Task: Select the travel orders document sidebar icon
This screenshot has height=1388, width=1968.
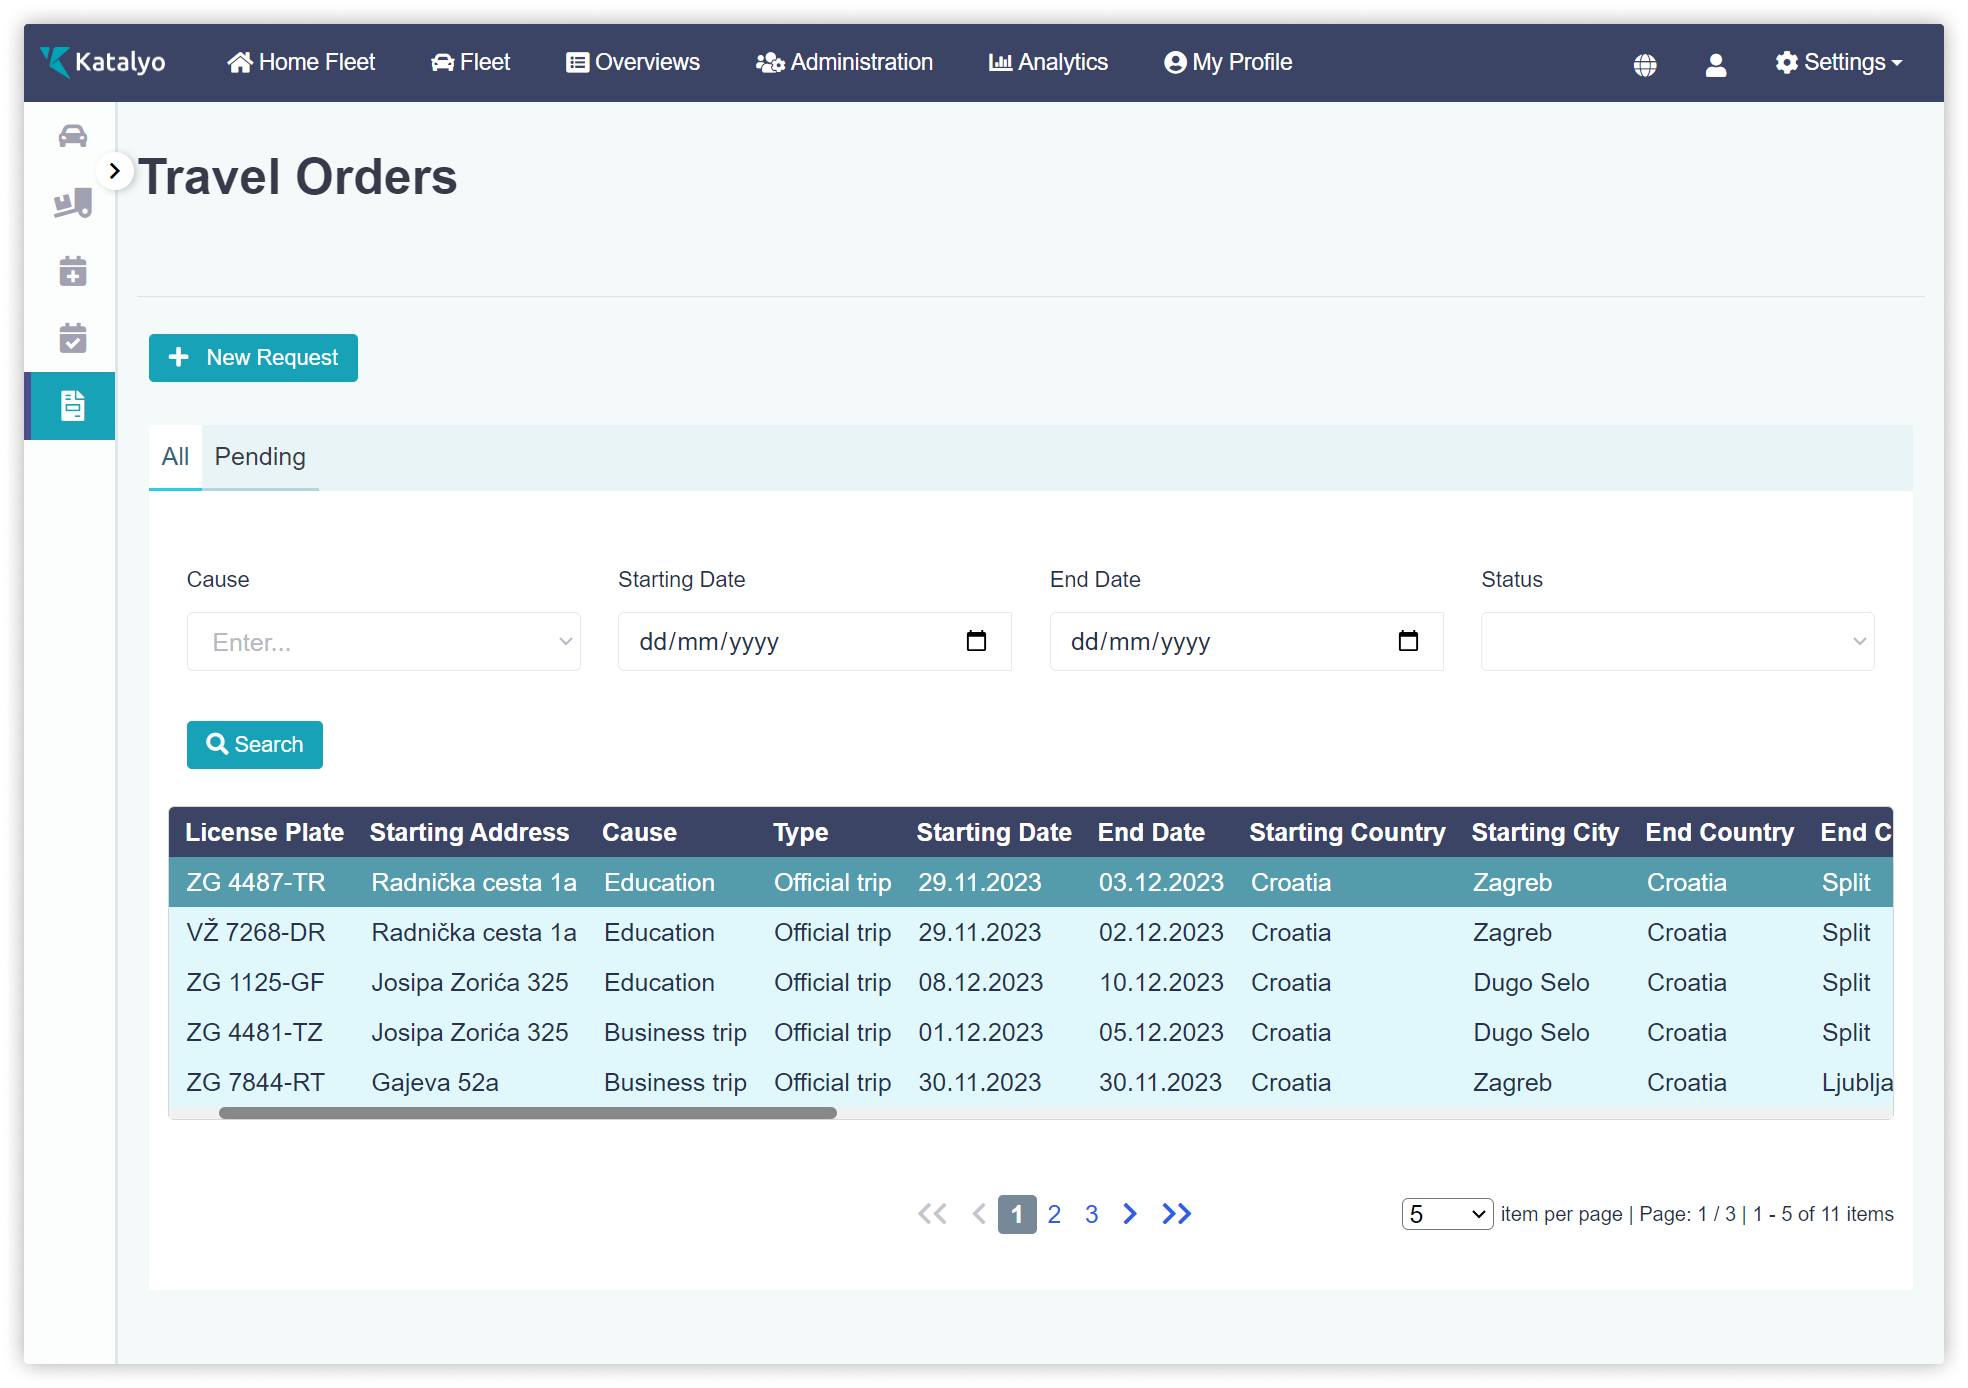Action: (72, 406)
